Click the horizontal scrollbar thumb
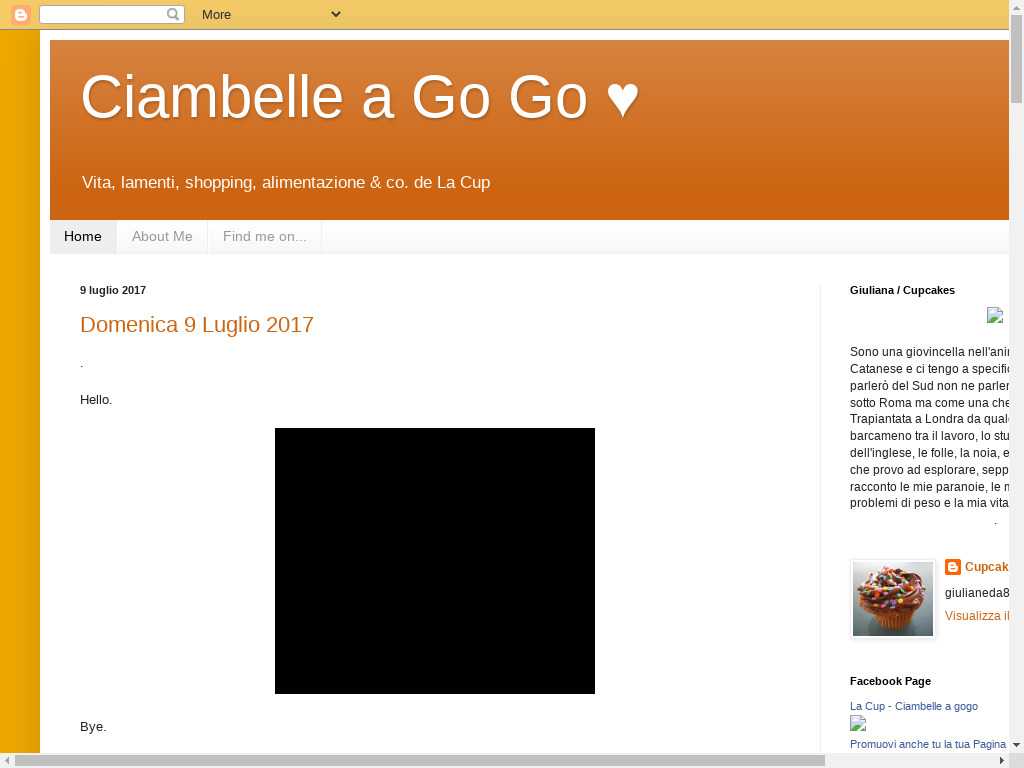Image resolution: width=1024 pixels, height=768 pixels. click(420, 760)
